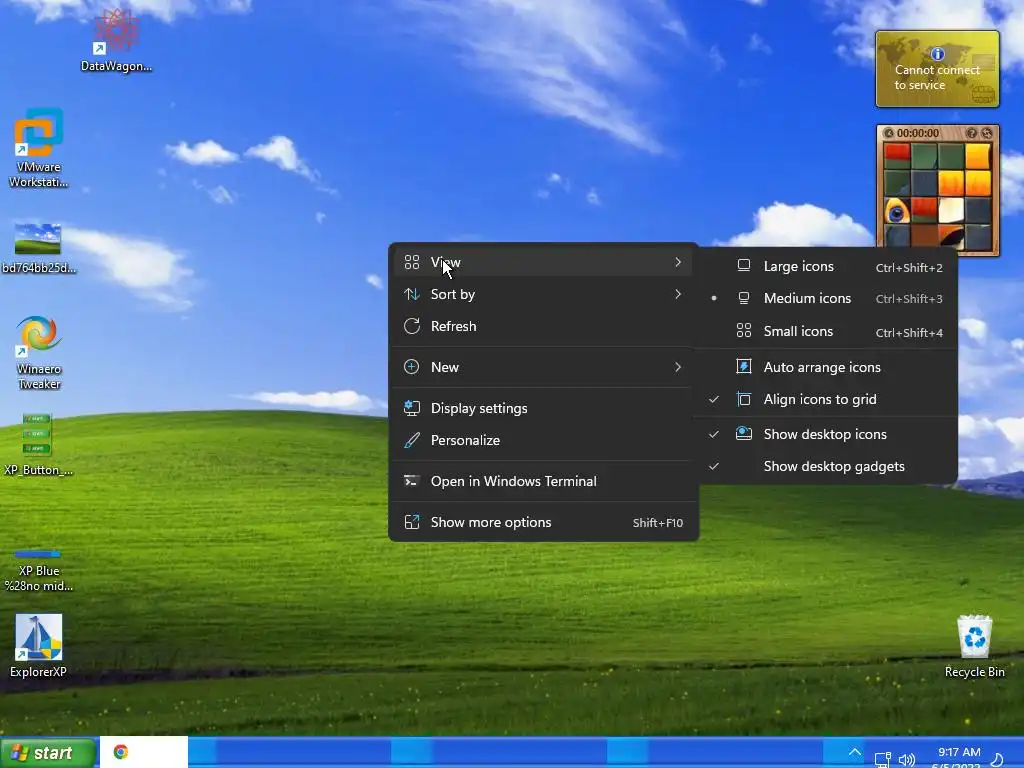Click the Shift+F10 shortcut label
Viewport: 1024px width, 768px height.
coord(658,523)
